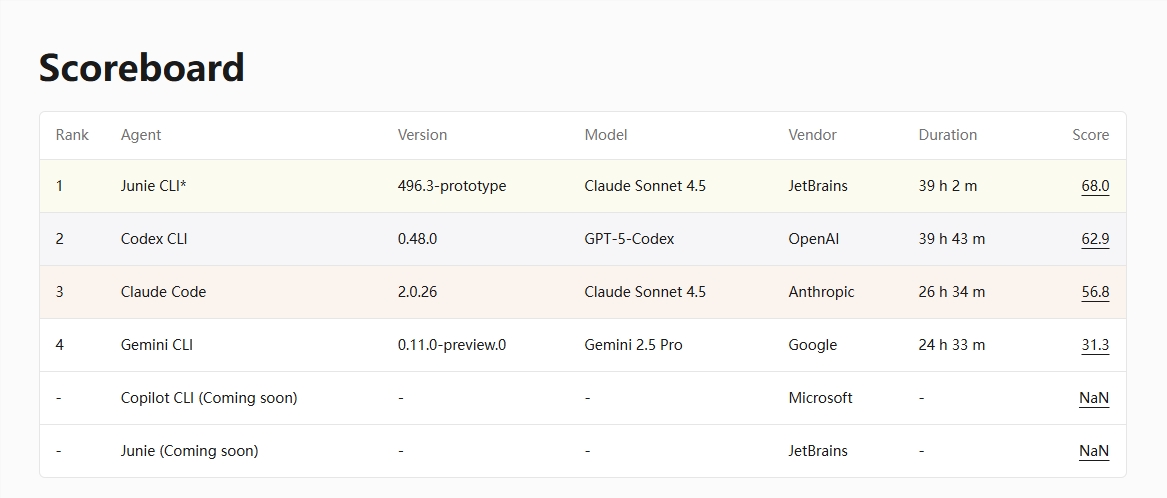
Task: Open the 31.3 score link
Action: tap(1094, 345)
